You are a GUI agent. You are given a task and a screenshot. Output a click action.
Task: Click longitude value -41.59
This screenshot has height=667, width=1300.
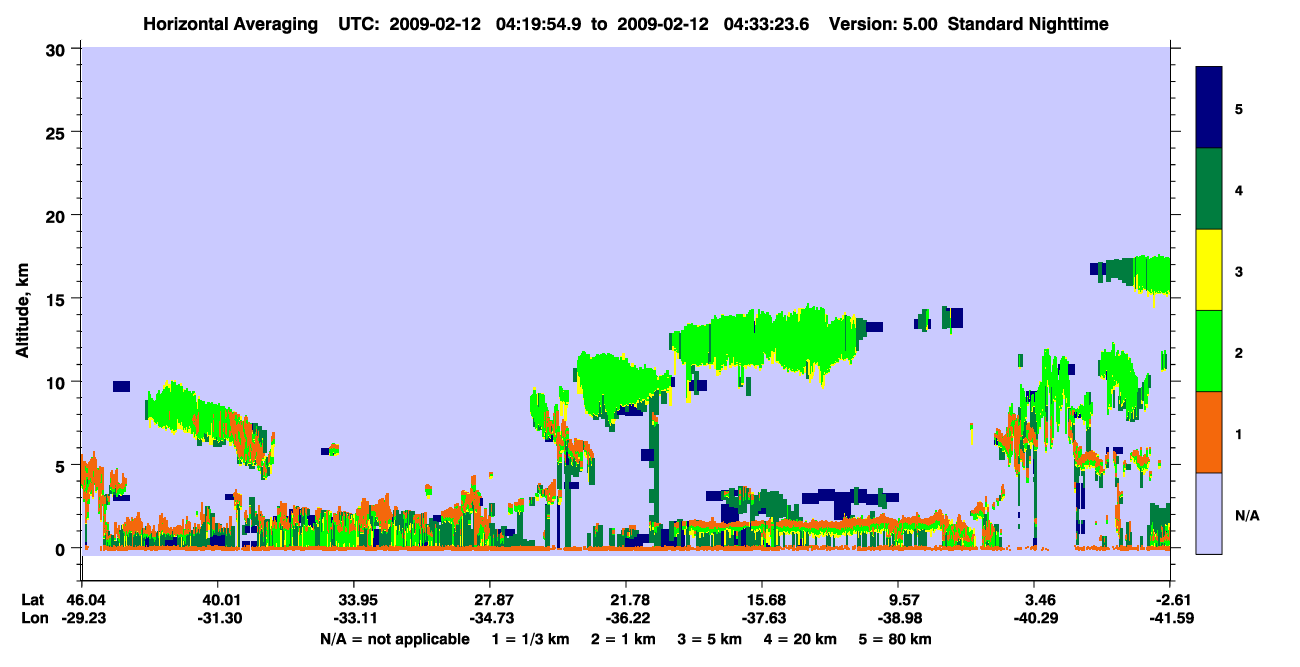[x=1170, y=618]
